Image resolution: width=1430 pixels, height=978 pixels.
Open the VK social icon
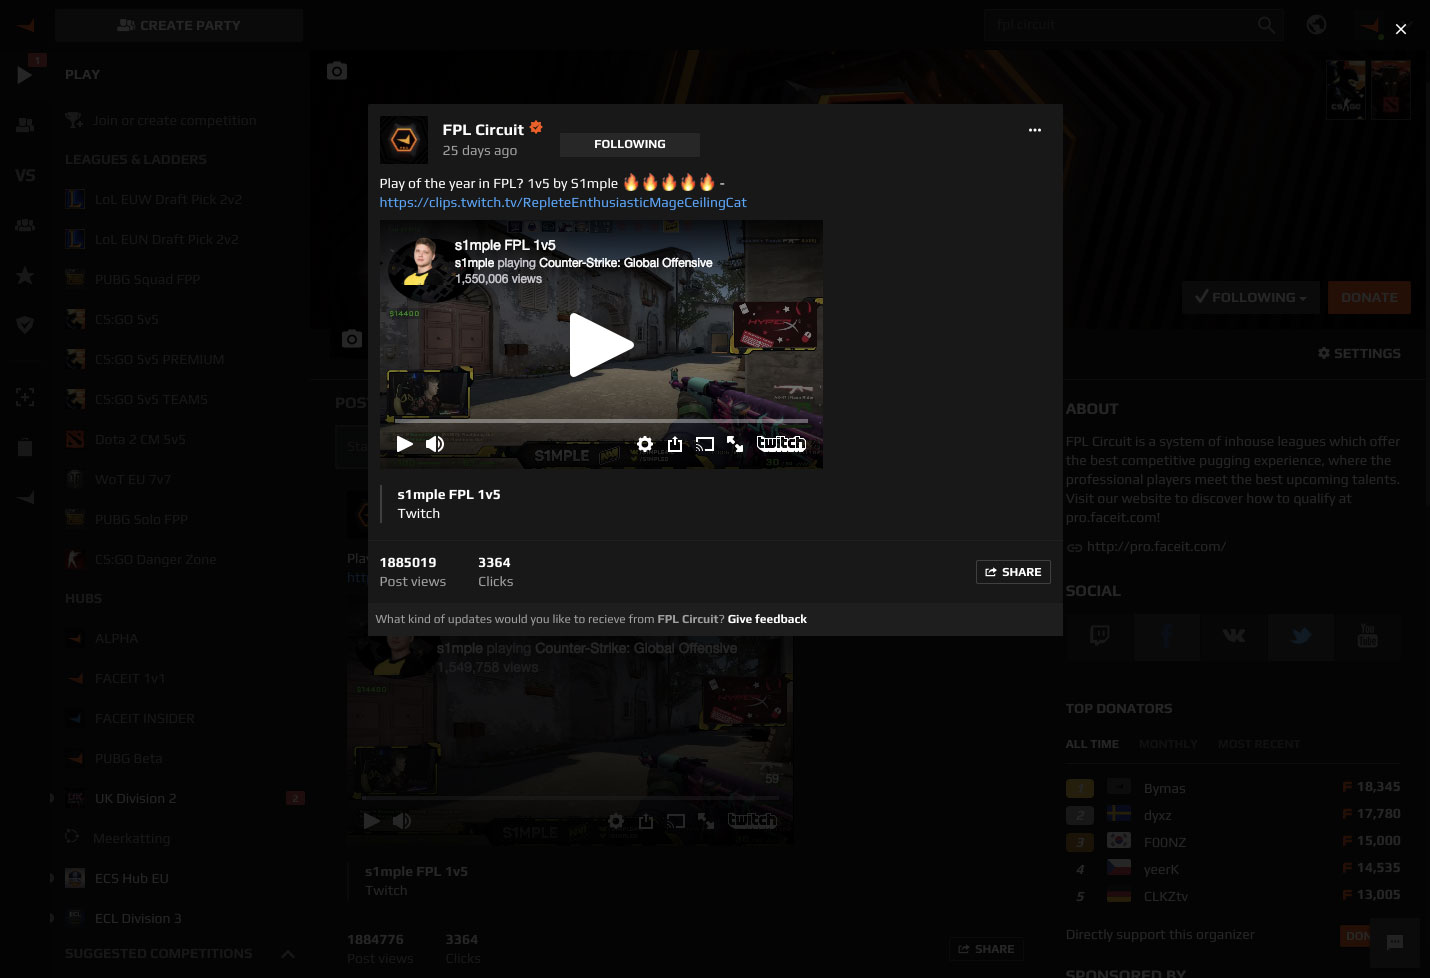click(1234, 636)
